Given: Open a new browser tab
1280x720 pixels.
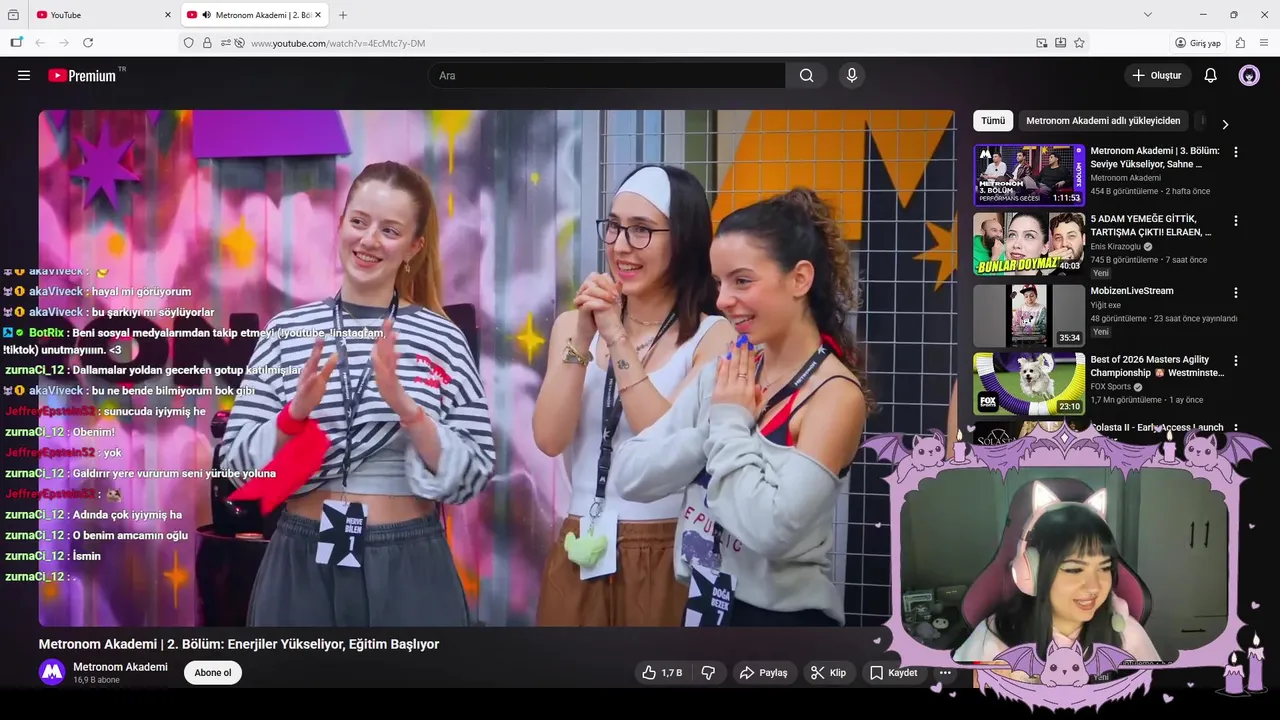Looking at the screenshot, I should pos(343,15).
